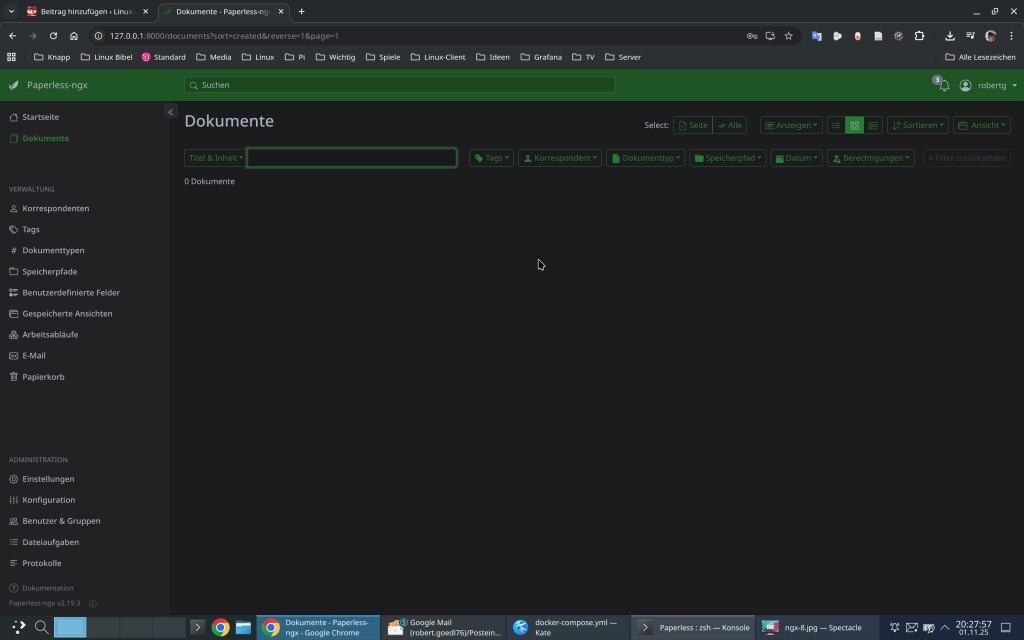1024x640 pixels.
Task: Expand the Titel & Inhalt search type dropdown
Action: (215, 158)
